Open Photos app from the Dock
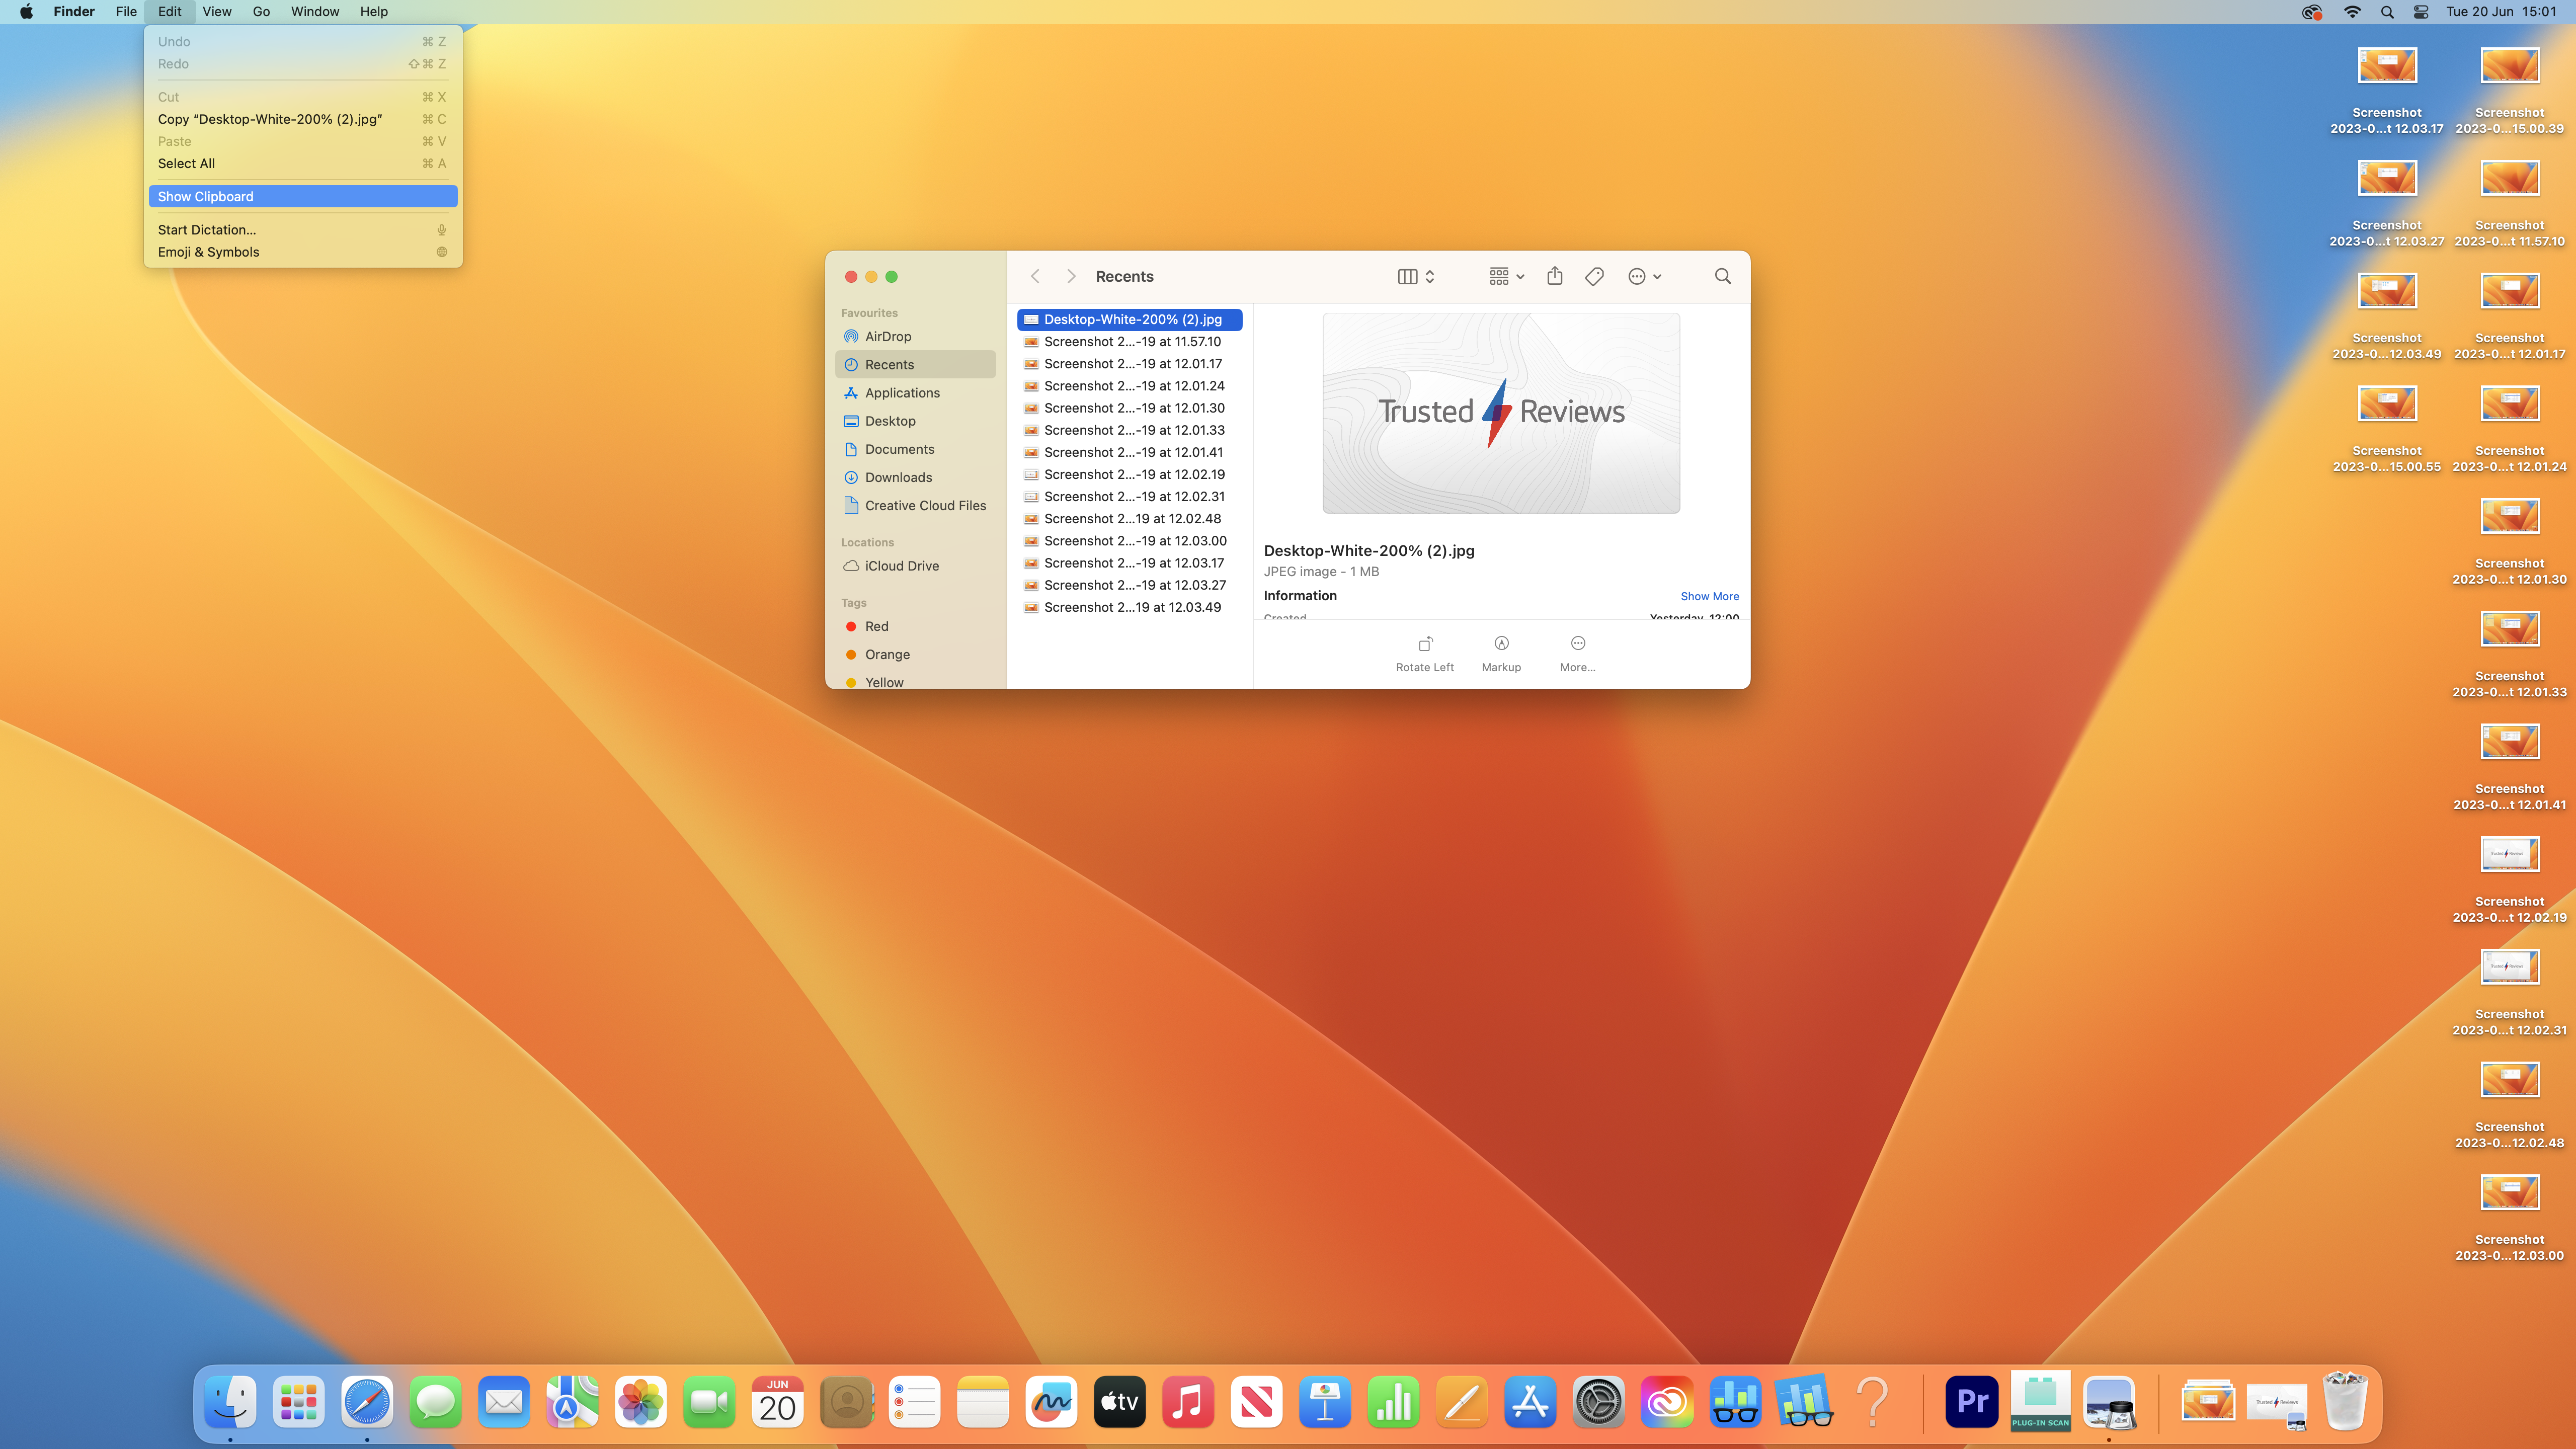 (640, 1402)
